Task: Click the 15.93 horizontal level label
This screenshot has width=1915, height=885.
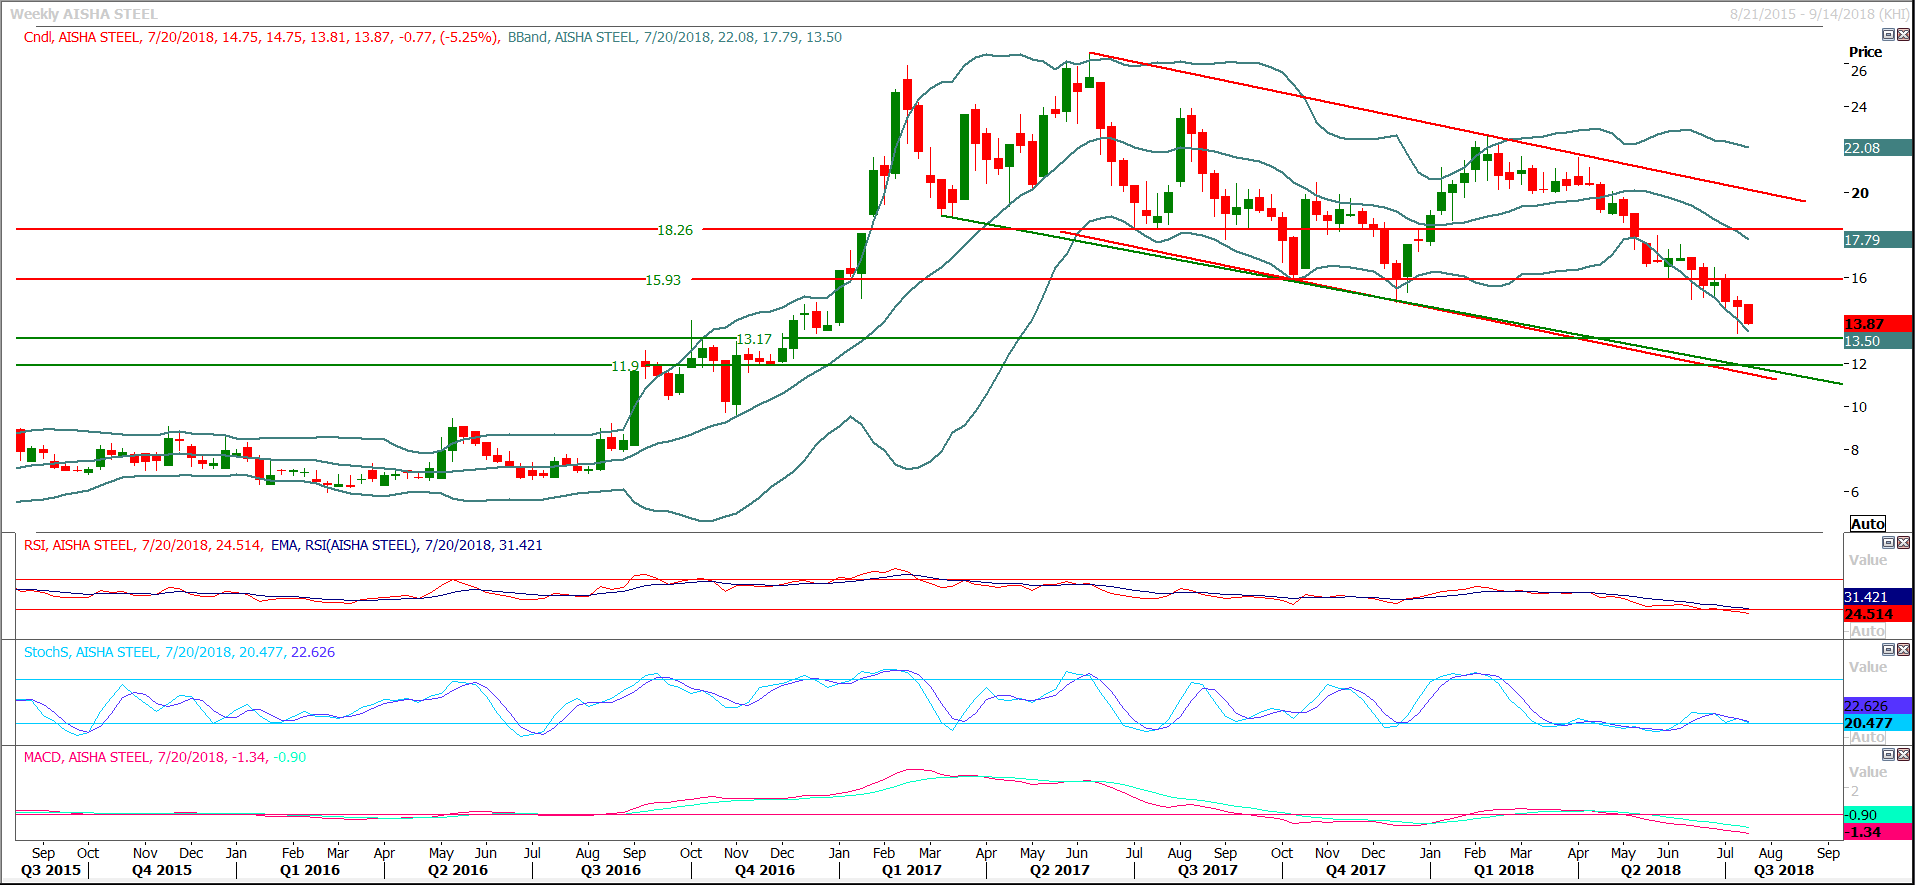Action: click(x=663, y=280)
